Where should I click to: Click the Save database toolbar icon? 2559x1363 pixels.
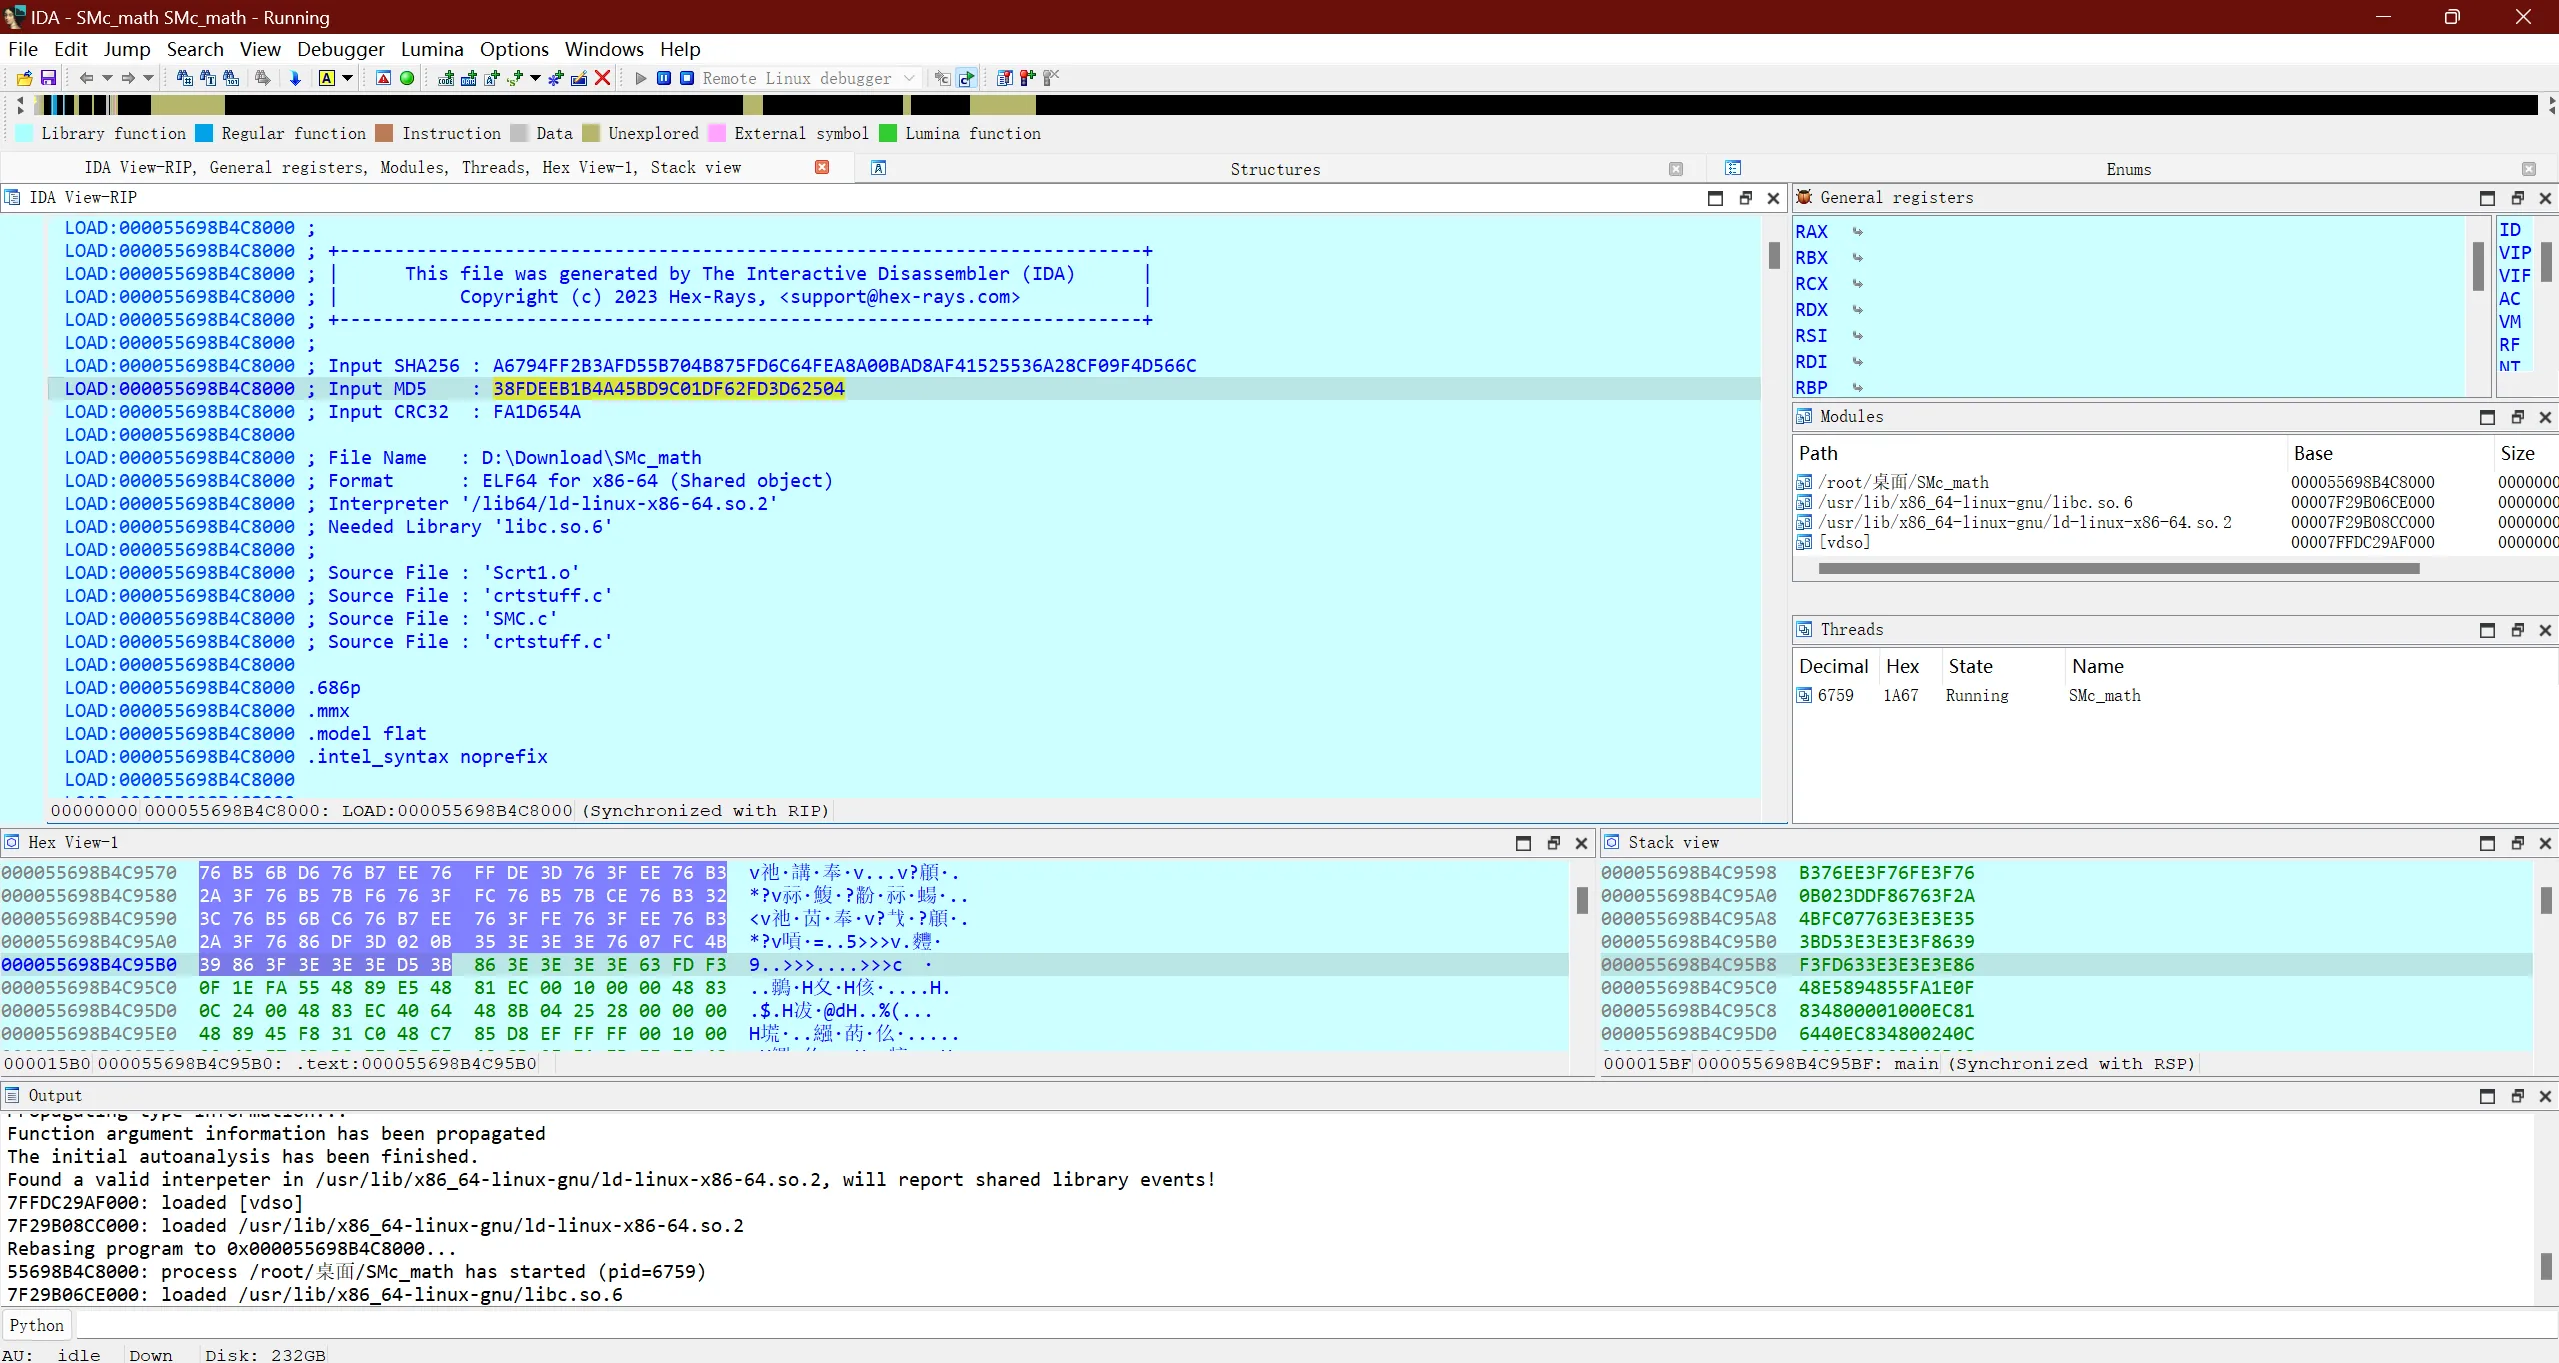pos(47,78)
